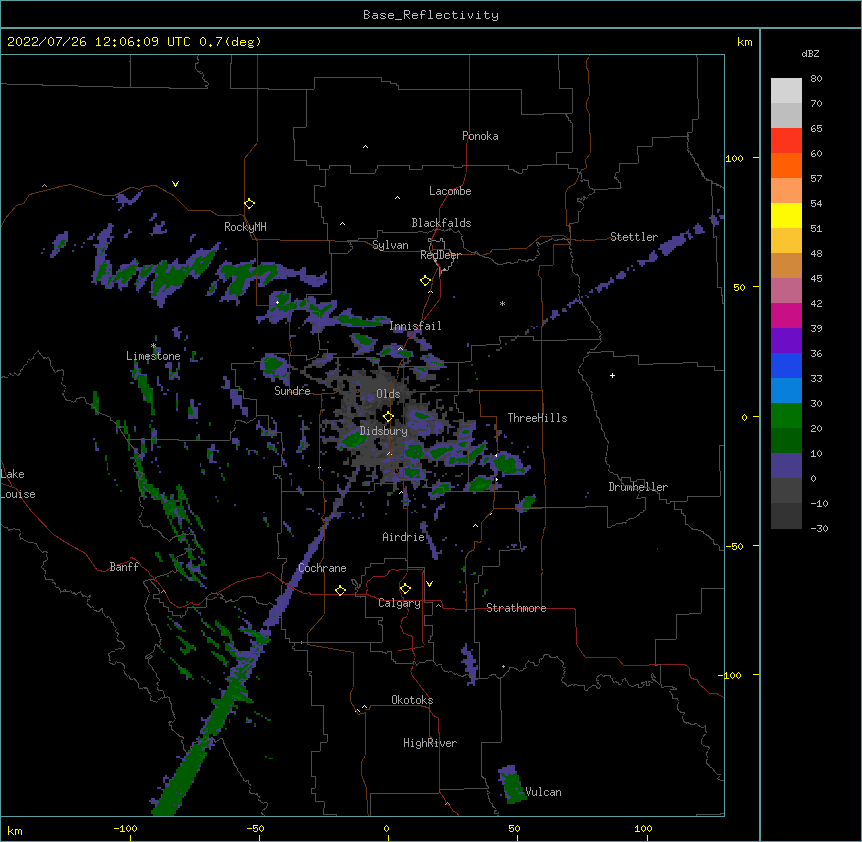Image resolution: width=862 pixels, height=842 pixels.
Task: Pick the red swatch in dBZ legend
Action: click(x=786, y=141)
